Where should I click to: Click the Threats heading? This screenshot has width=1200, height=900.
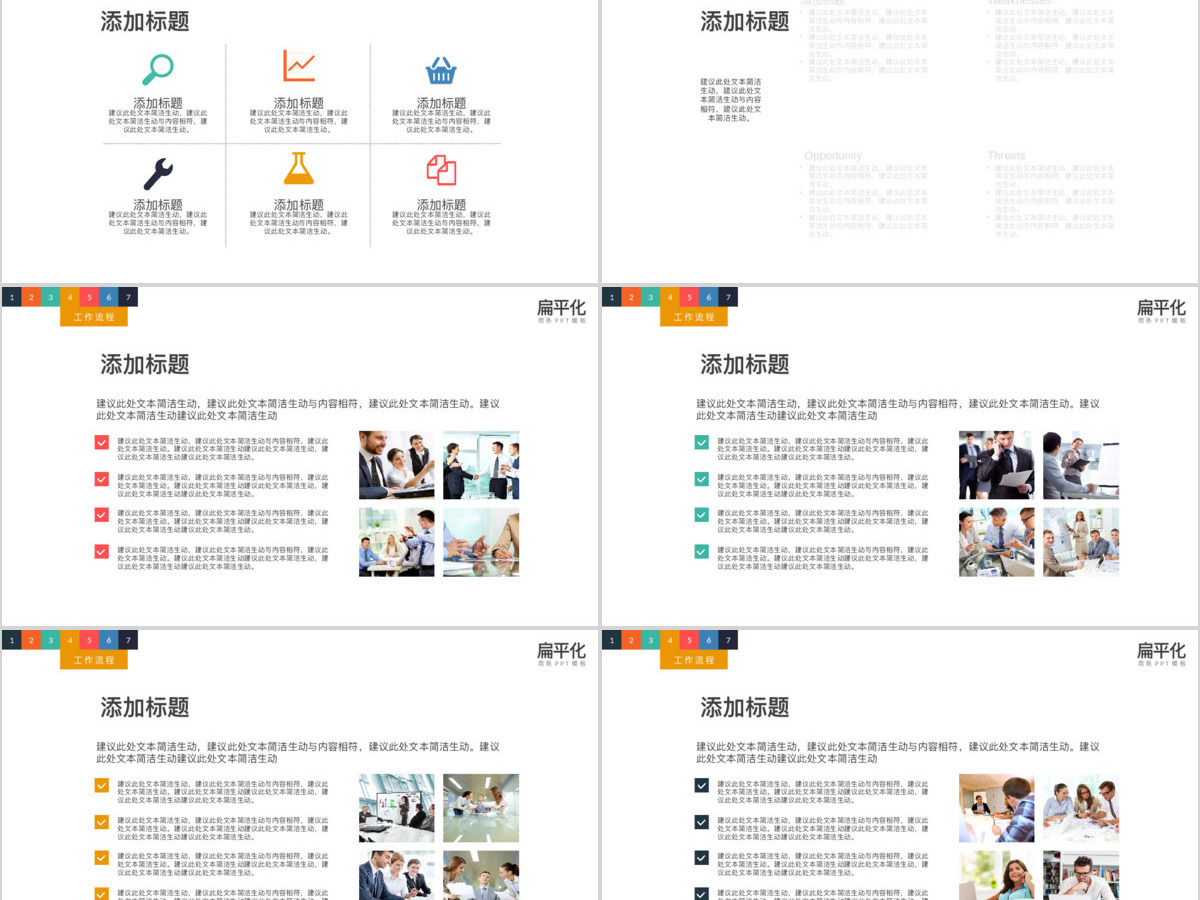1006,156
